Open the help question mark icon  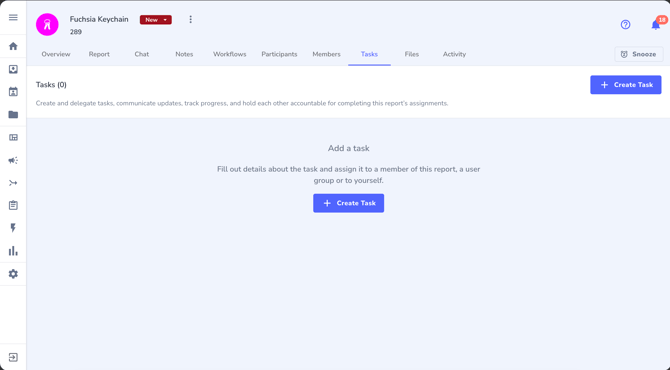(625, 25)
